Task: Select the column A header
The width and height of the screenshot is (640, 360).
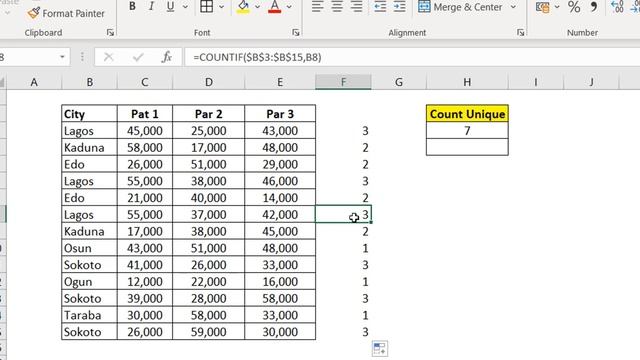Action: [34, 82]
